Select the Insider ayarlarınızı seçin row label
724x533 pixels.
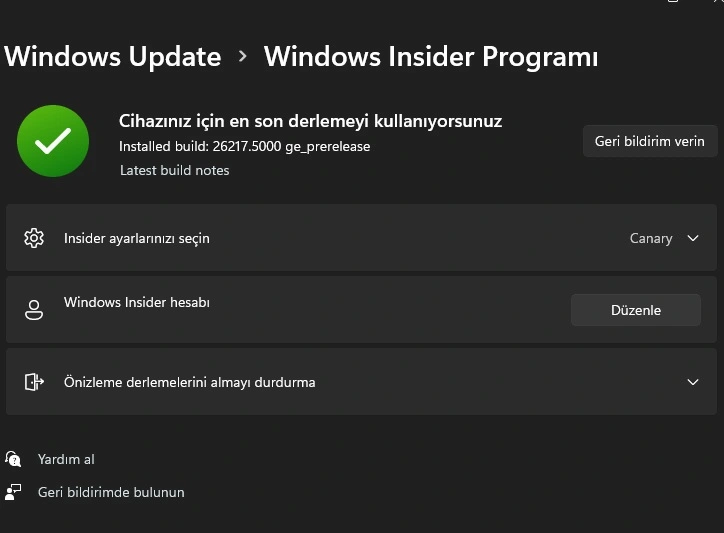(137, 238)
